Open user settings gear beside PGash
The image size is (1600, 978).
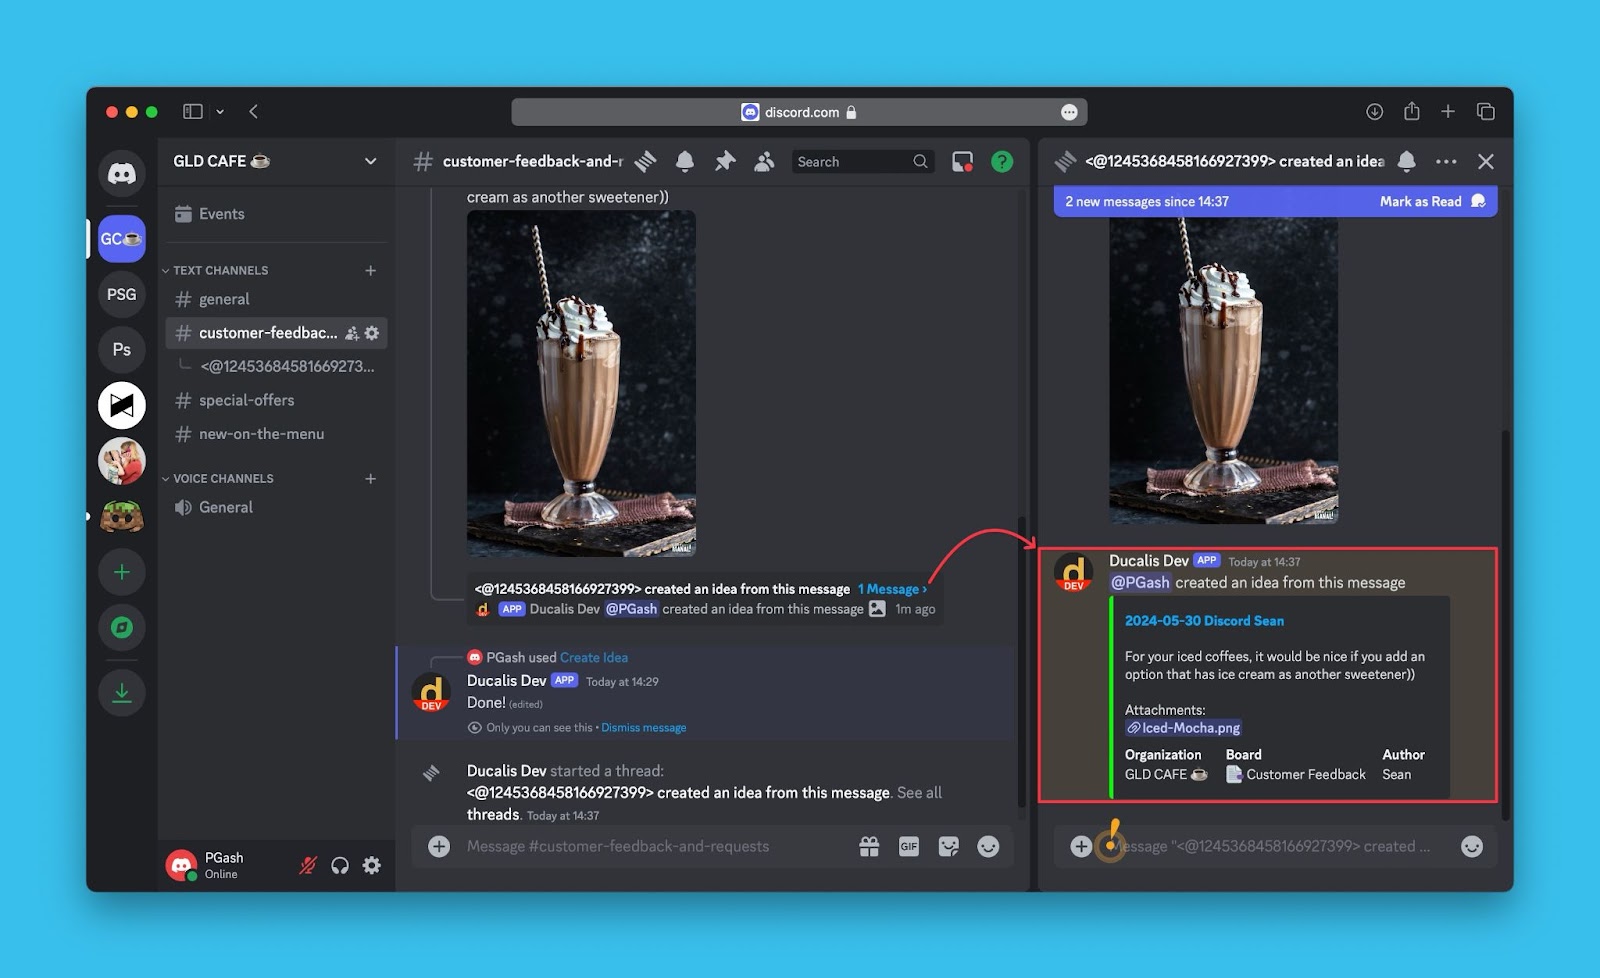[x=372, y=865]
